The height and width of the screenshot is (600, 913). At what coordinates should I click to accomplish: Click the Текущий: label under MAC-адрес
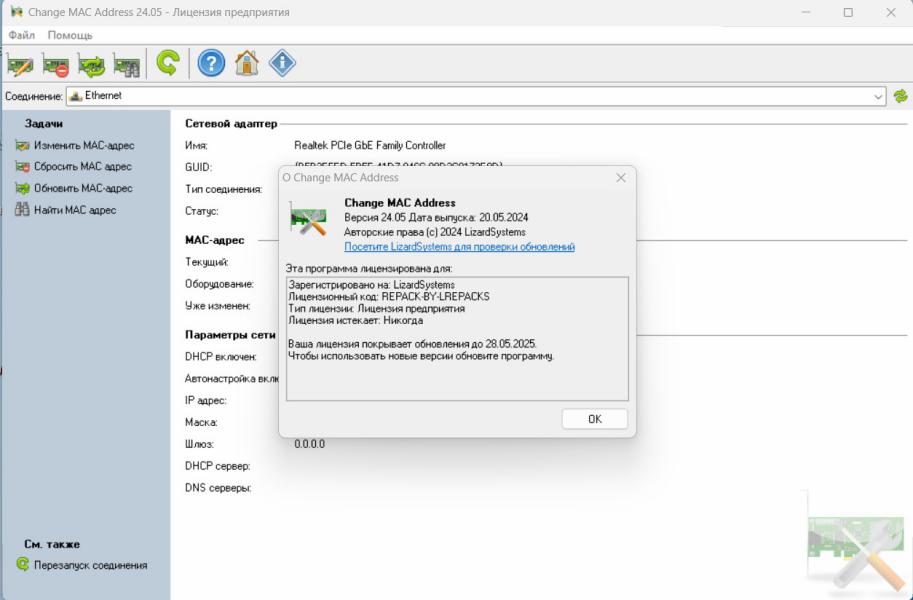(207, 262)
